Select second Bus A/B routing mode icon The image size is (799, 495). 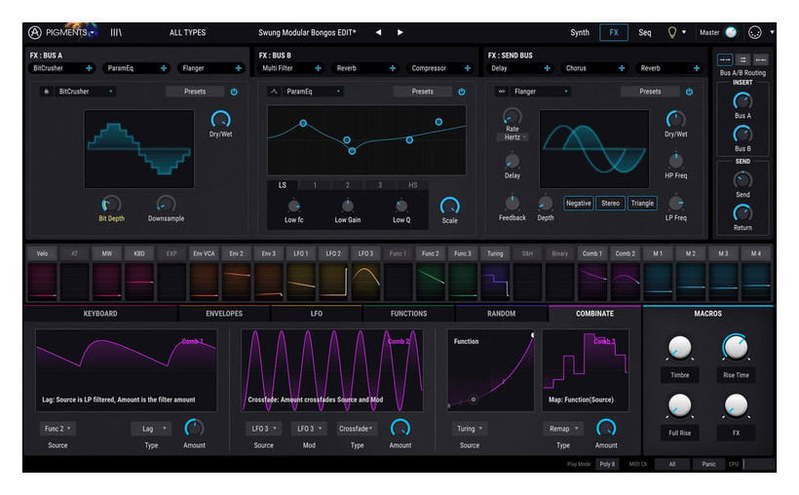point(742,60)
